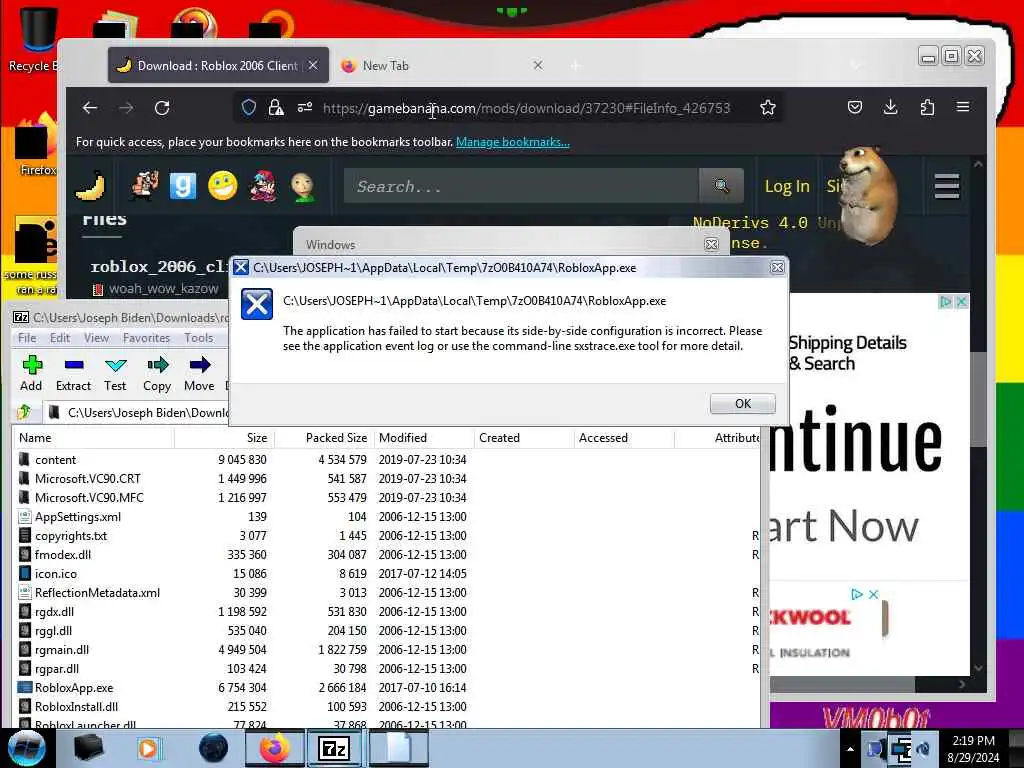Sort by the Packed Size column header
1024x768 pixels.
[x=324, y=438]
